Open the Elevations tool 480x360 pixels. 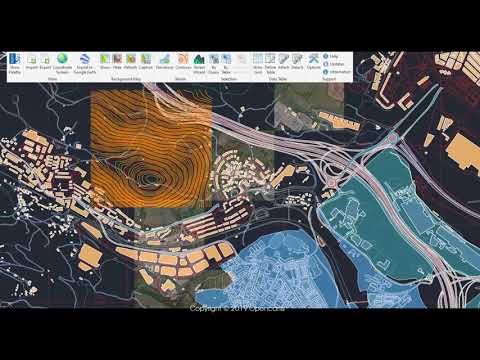(165, 62)
